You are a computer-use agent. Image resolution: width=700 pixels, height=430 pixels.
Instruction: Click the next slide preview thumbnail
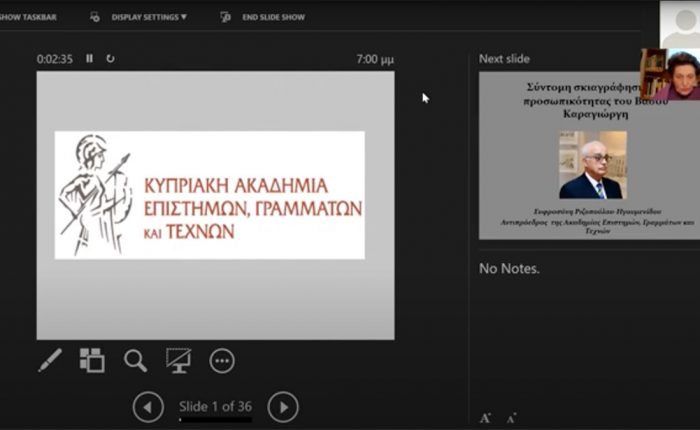pos(589,156)
